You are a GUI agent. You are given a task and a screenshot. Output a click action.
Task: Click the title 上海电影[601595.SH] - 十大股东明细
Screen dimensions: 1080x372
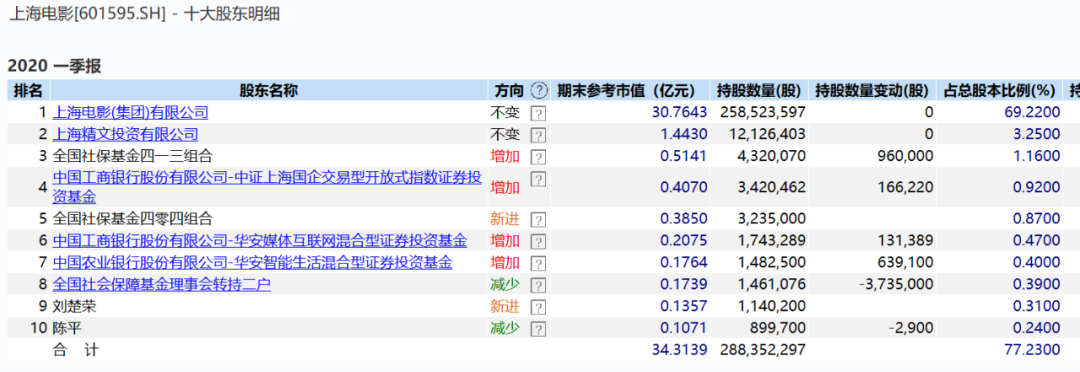coord(144,14)
